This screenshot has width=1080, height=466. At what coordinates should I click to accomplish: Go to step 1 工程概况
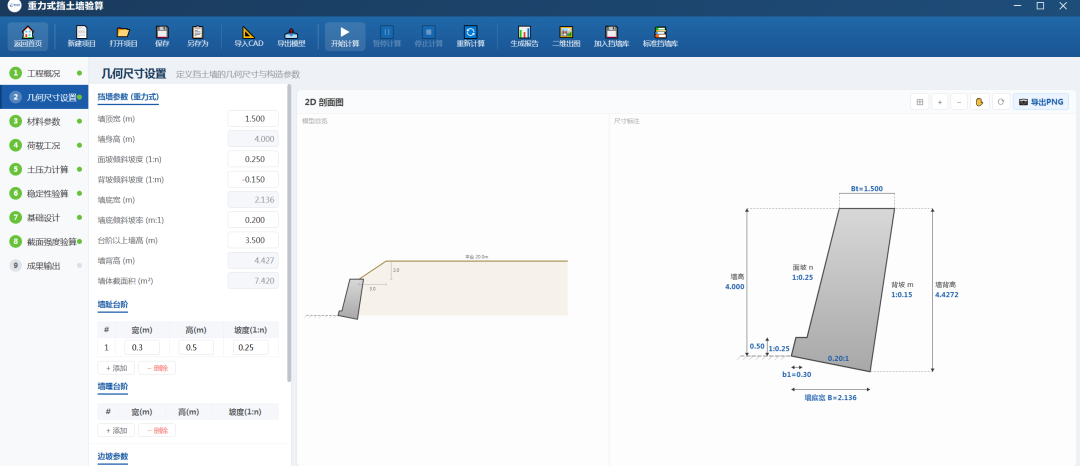(x=44, y=73)
